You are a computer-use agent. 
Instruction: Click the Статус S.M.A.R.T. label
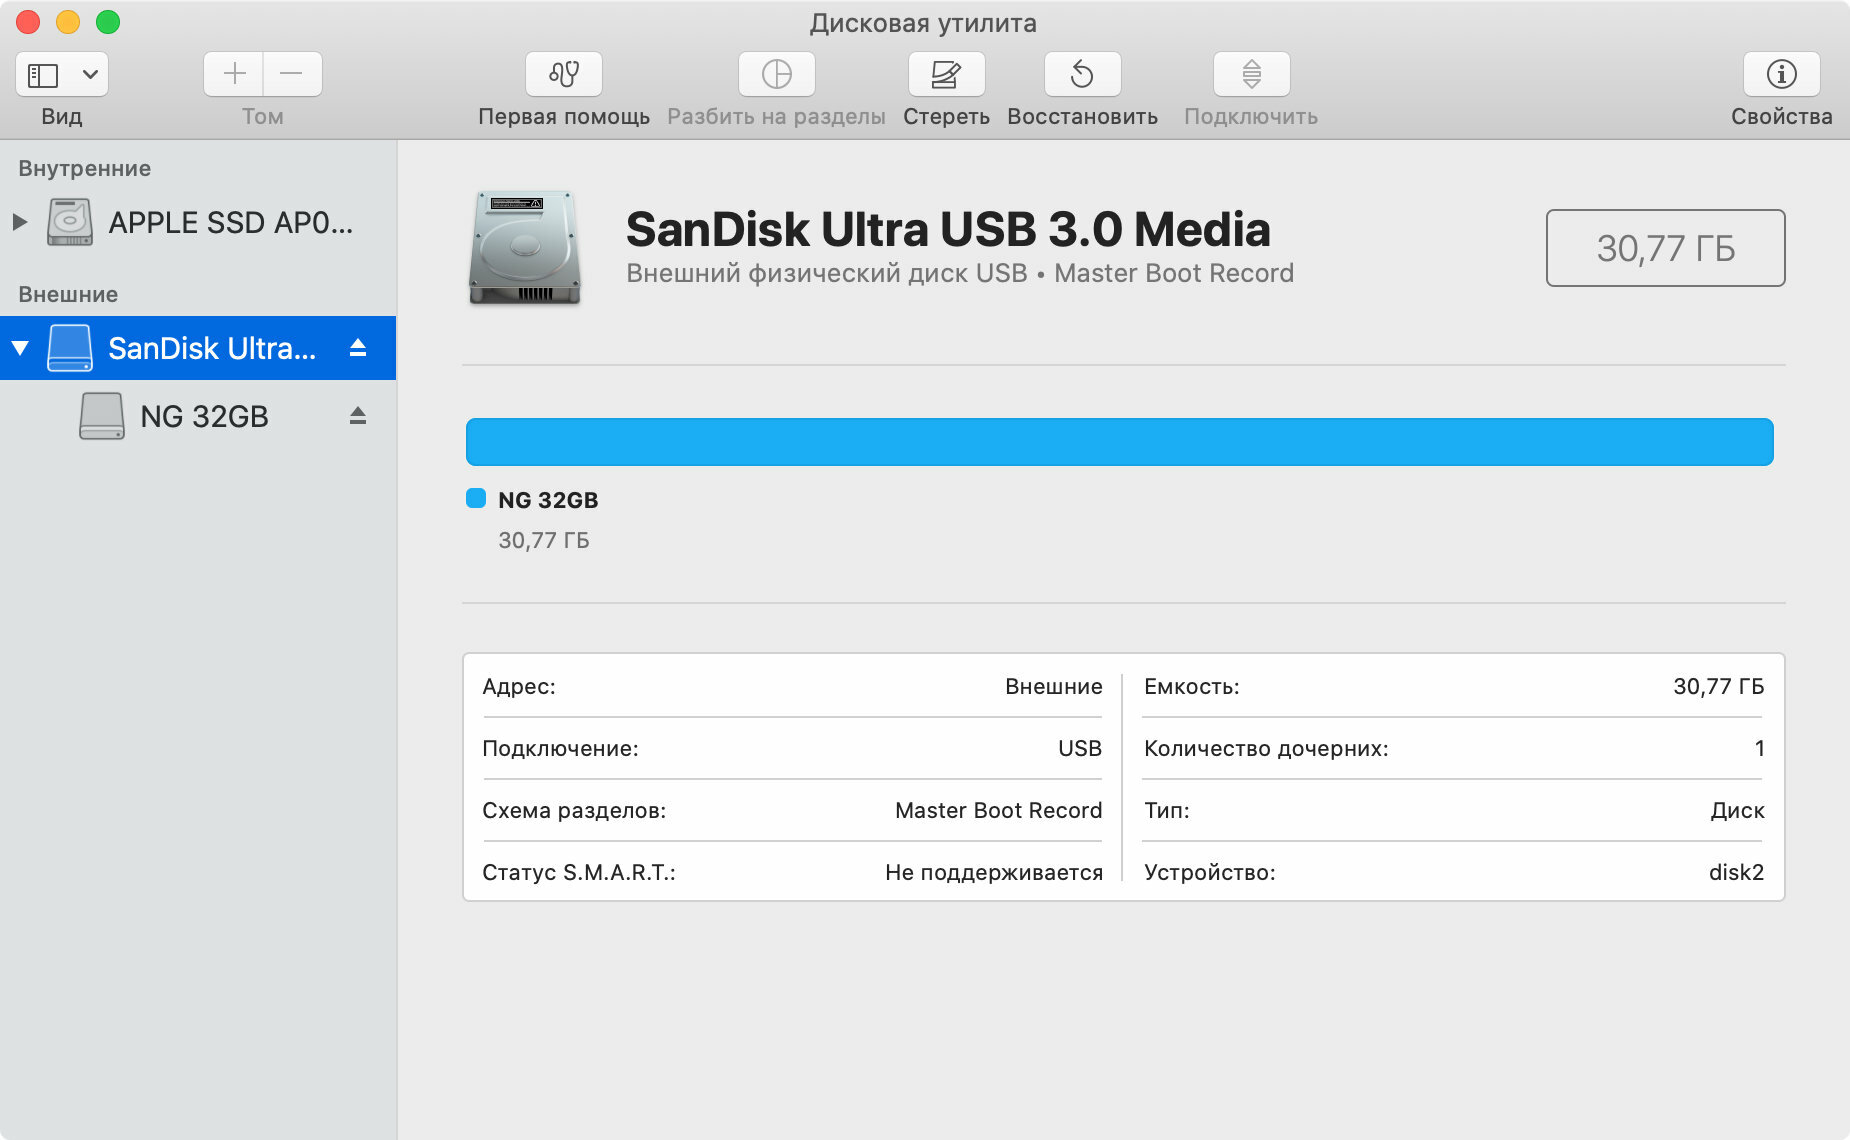click(x=579, y=872)
